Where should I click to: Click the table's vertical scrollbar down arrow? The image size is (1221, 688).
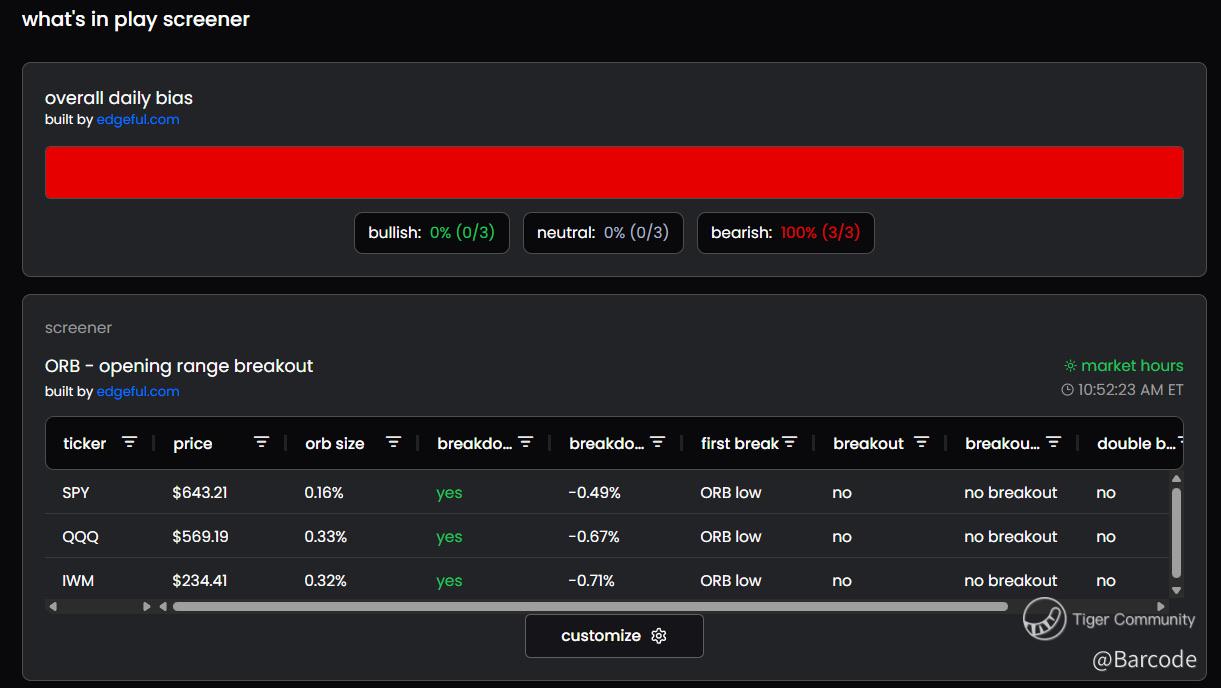tap(1176, 591)
